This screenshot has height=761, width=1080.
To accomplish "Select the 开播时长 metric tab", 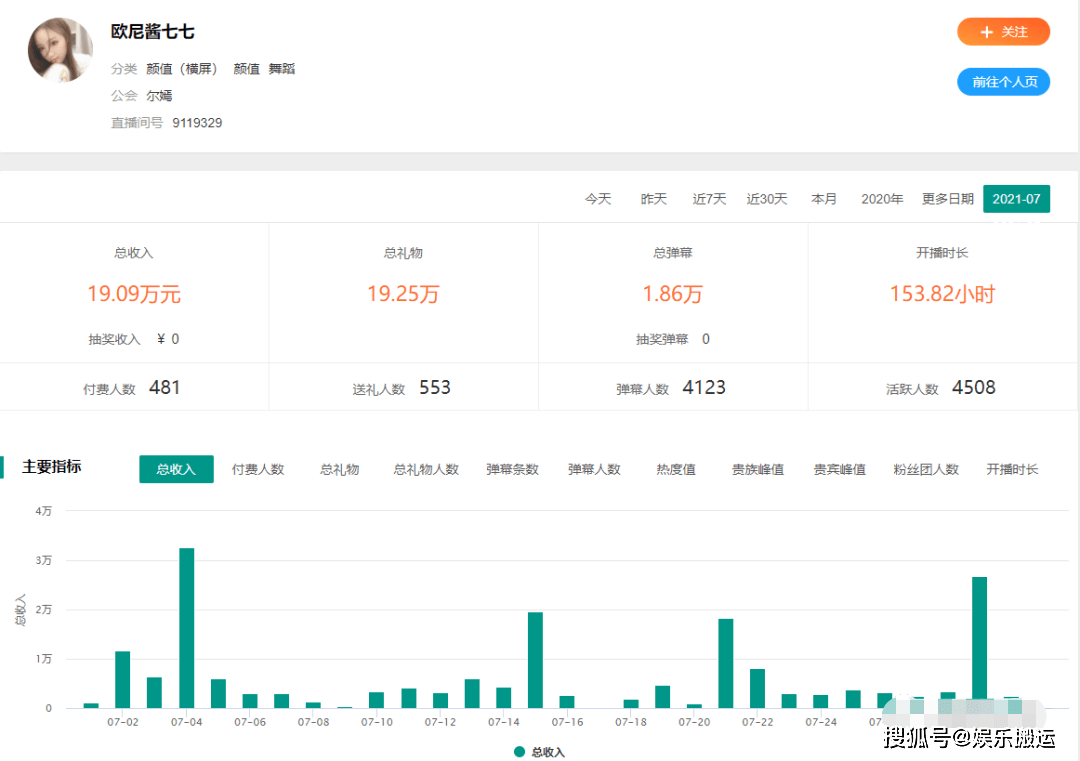I will [1012, 469].
